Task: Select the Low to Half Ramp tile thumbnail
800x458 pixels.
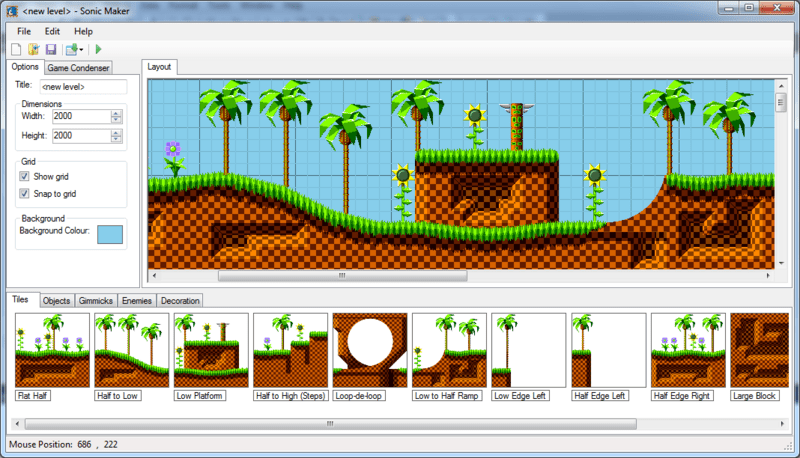Action: 449,350
